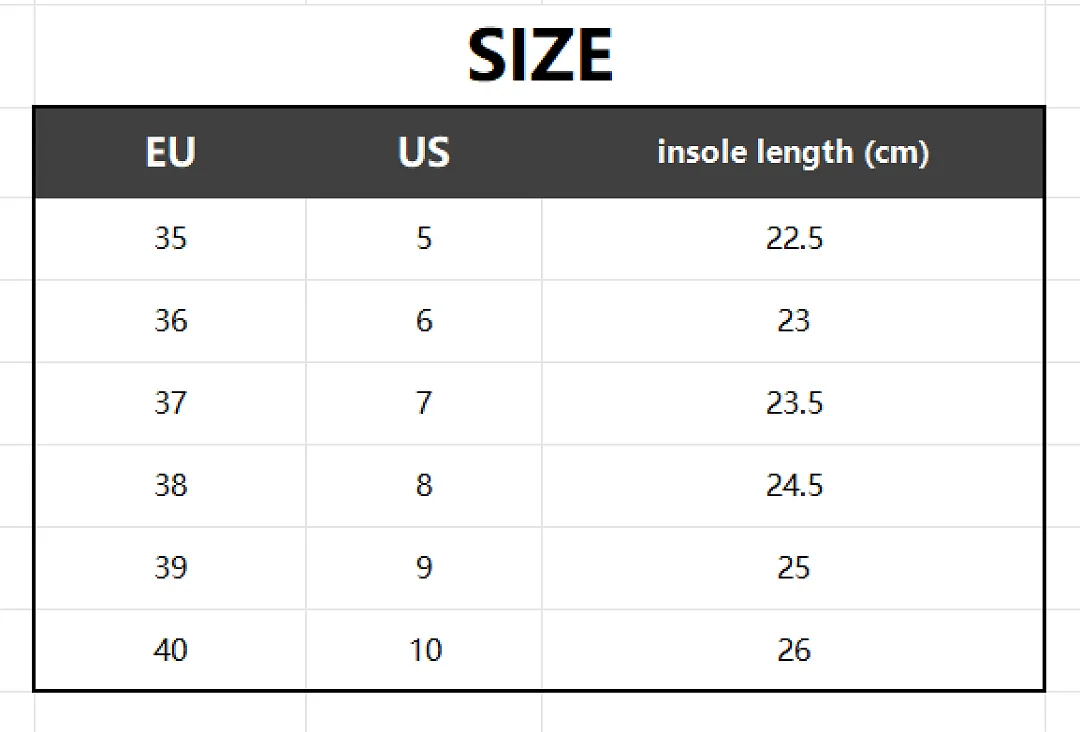Select the US size 7 cell
The image size is (1080, 732).
tap(424, 403)
